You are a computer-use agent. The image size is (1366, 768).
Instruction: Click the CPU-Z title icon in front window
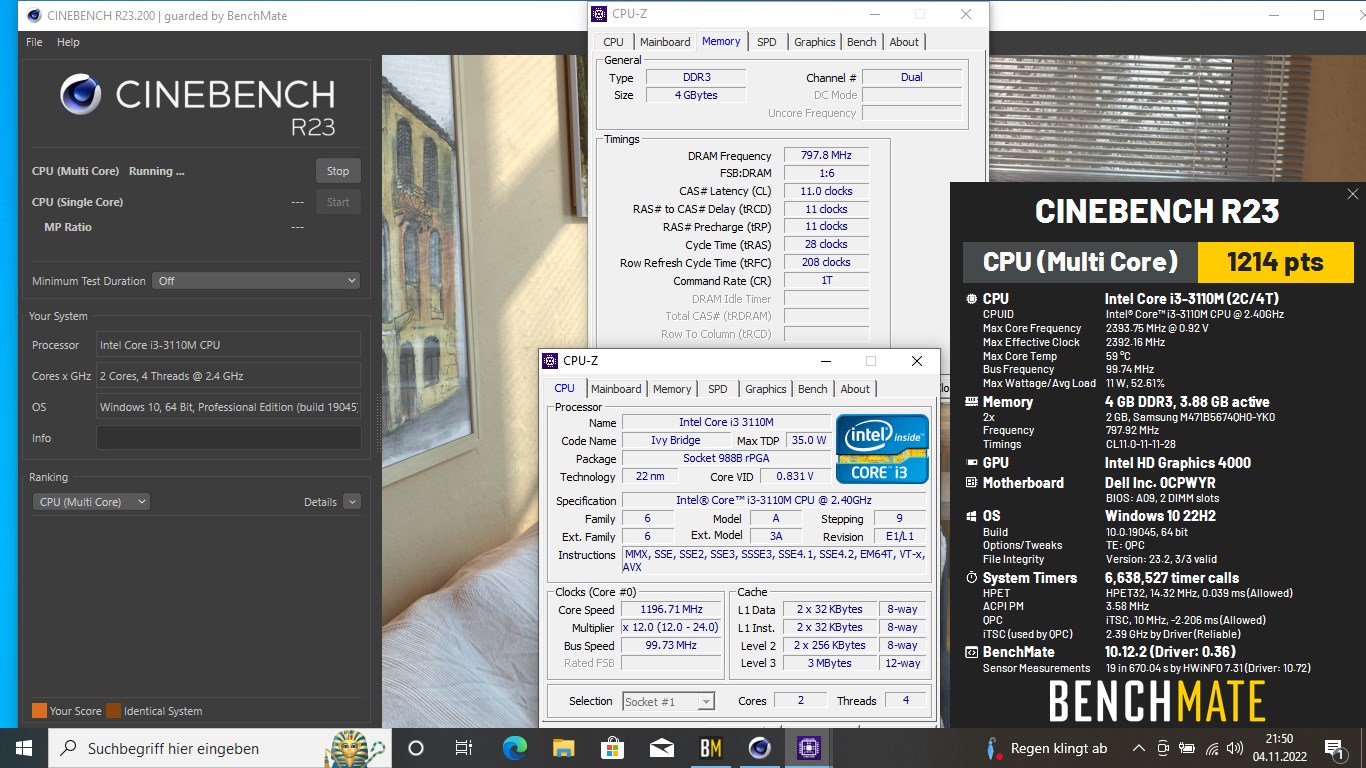pyautogui.click(x=550, y=361)
